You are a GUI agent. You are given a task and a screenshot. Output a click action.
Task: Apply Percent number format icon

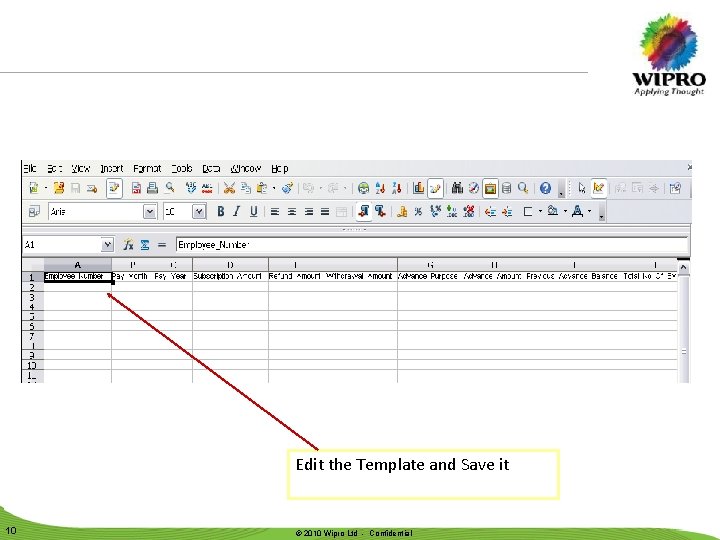[418, 212]
